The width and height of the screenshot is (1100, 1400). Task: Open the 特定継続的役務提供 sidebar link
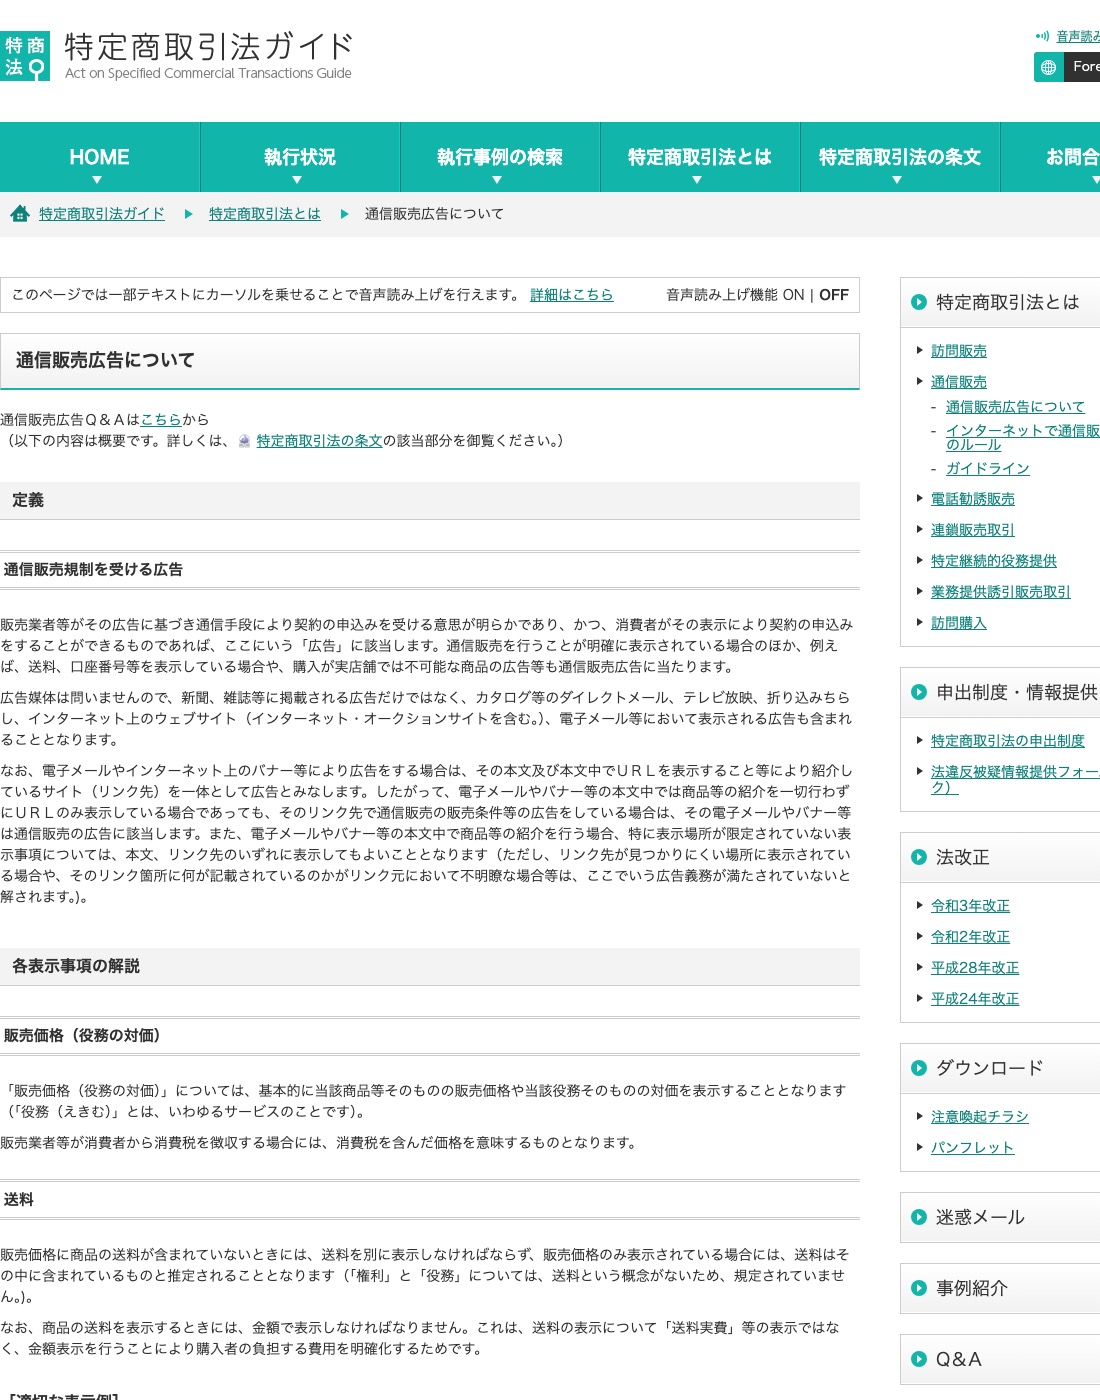994,561
